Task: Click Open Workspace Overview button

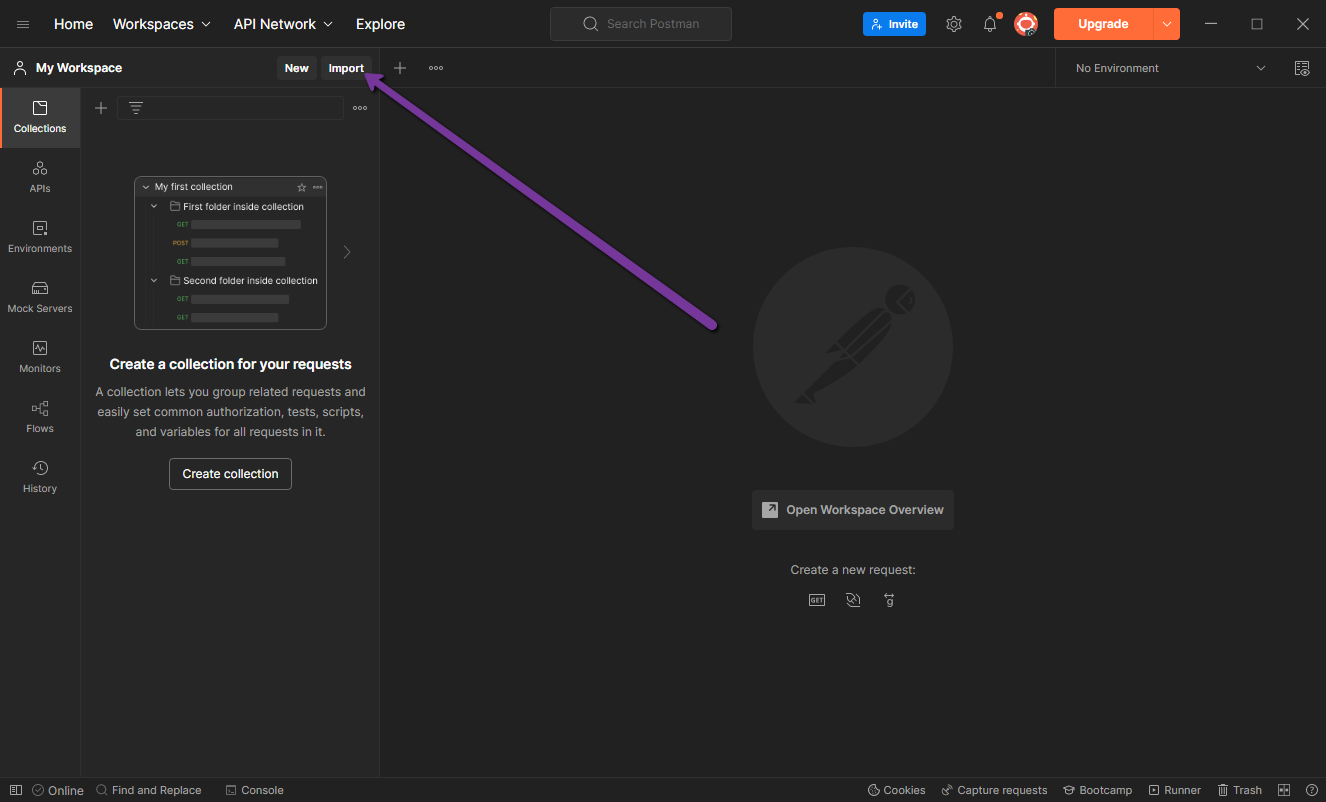Action: point(853,510)
